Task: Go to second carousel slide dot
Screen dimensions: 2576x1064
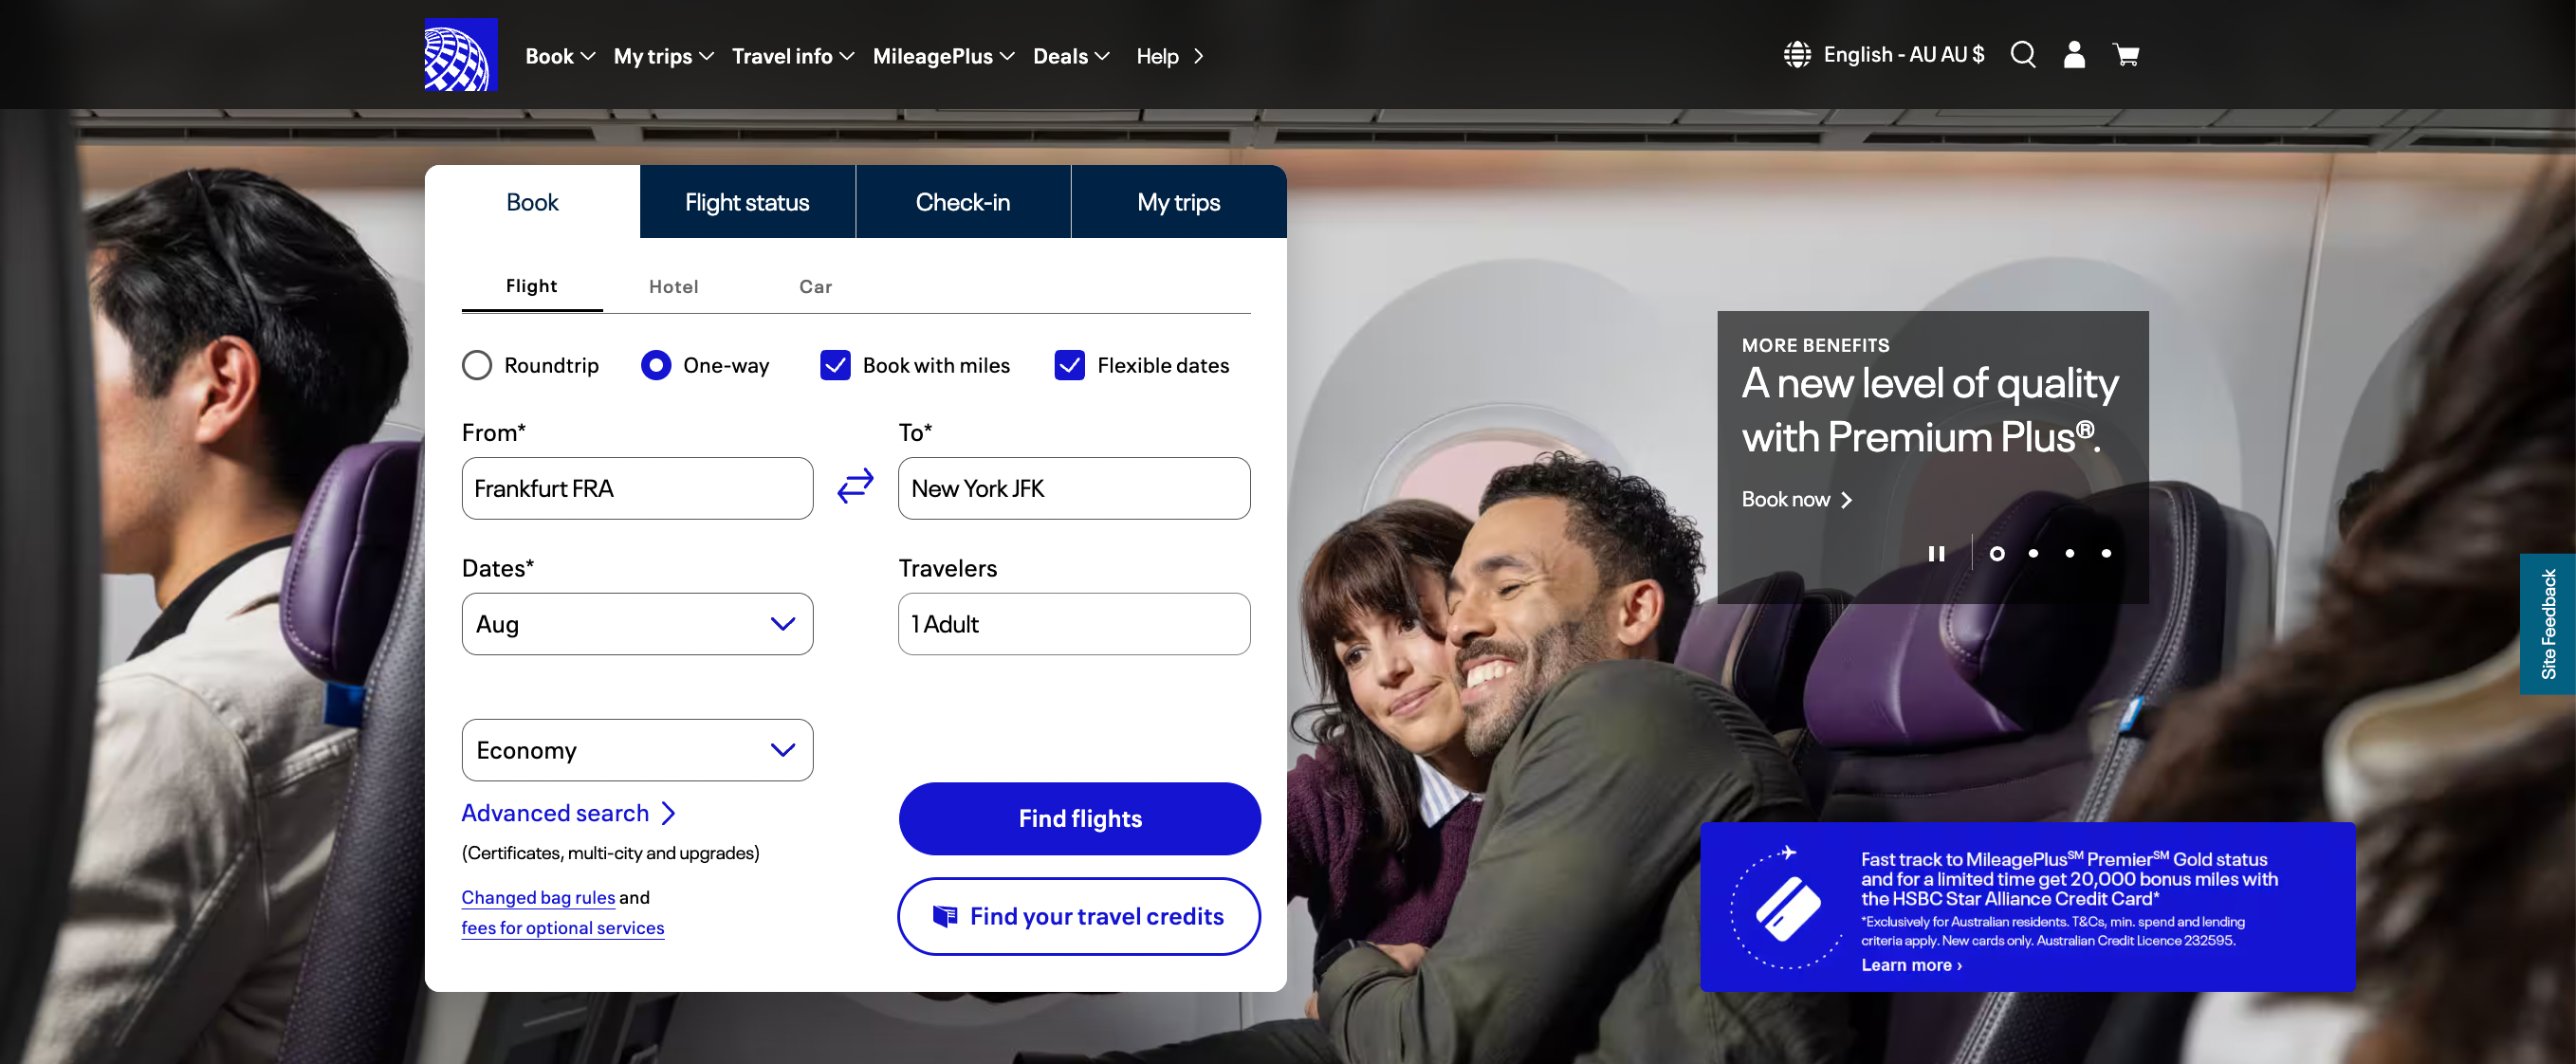Action: pos(2033,553)
